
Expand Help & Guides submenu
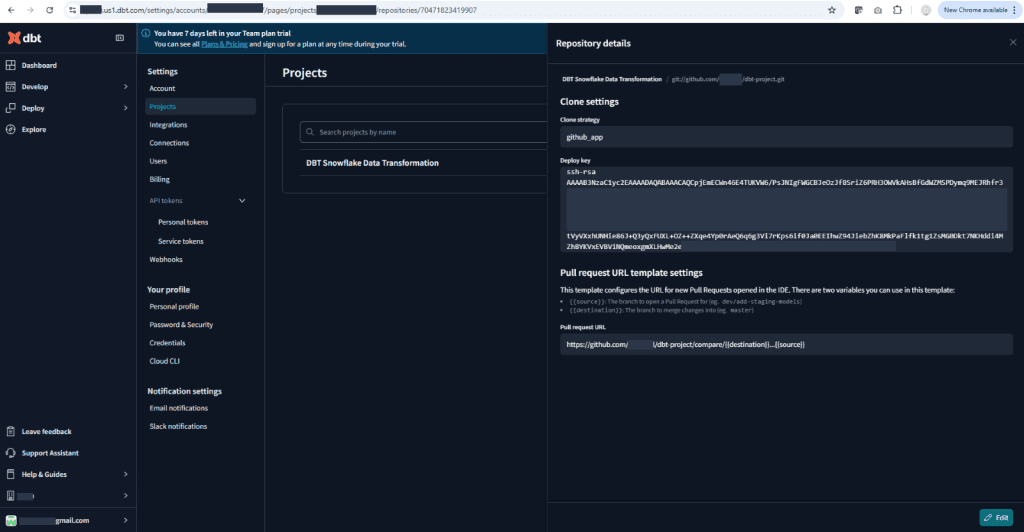coord(125,474)
